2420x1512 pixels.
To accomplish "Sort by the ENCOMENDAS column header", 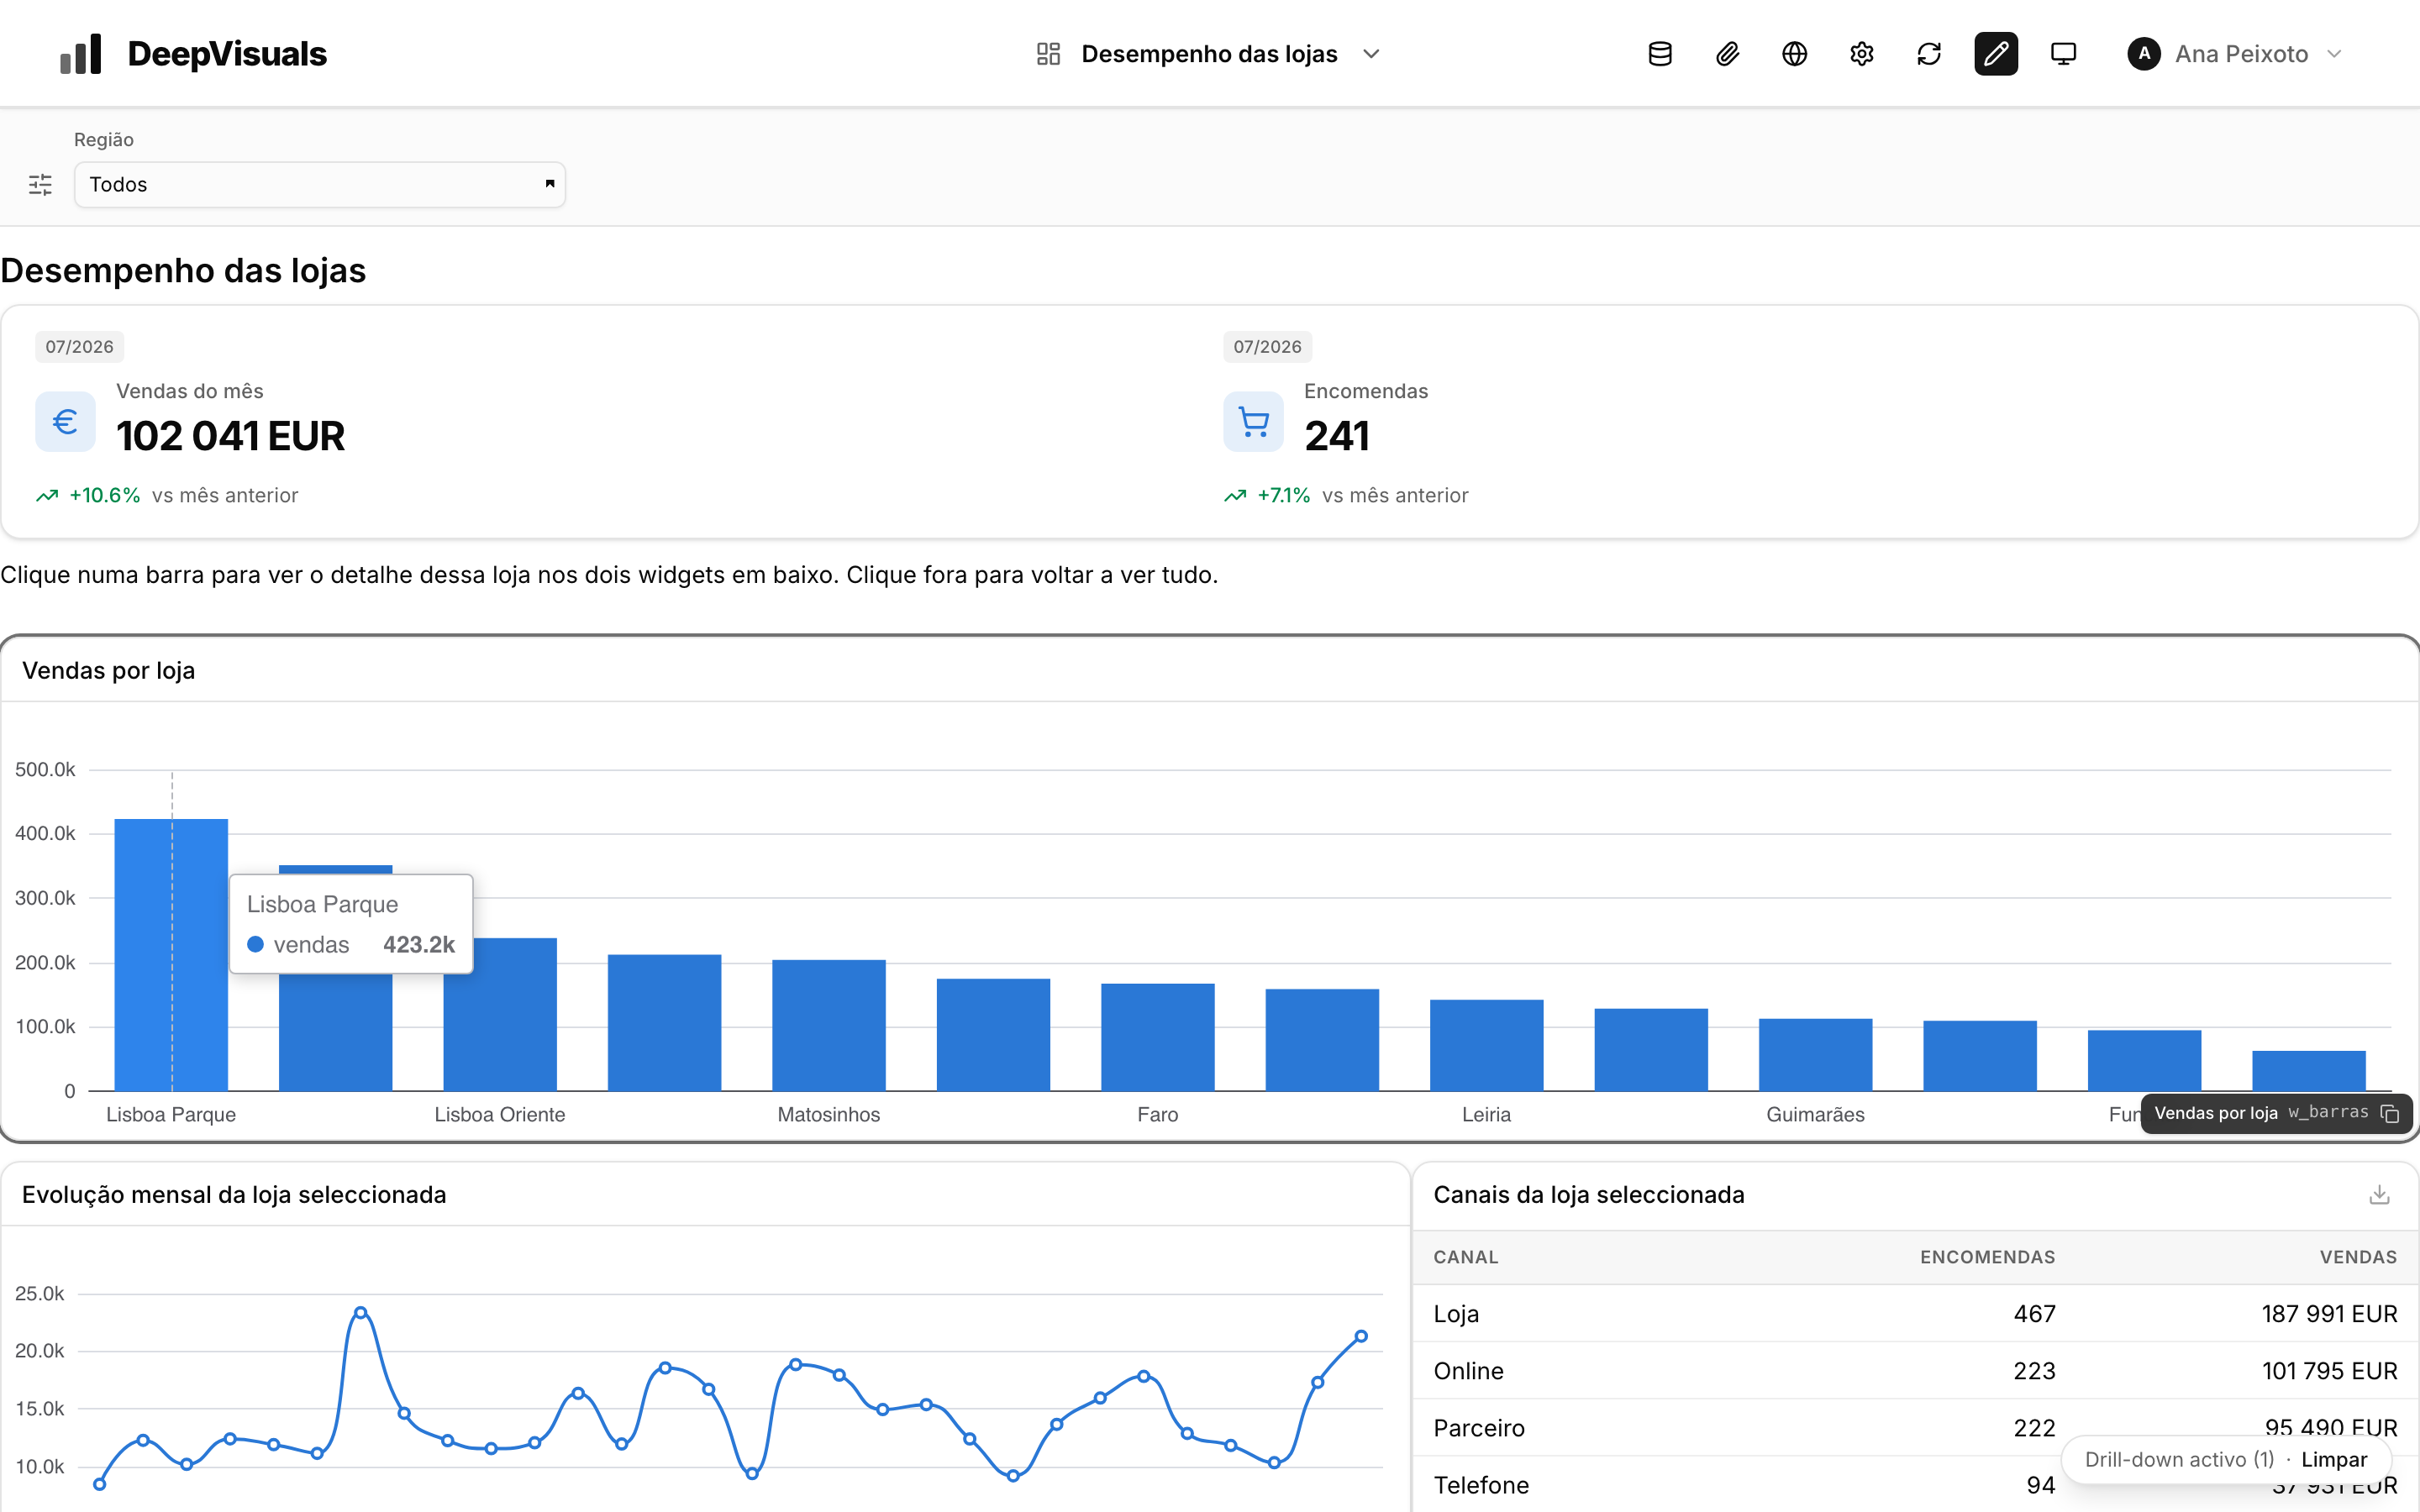I will (x=1987, y=1257).
